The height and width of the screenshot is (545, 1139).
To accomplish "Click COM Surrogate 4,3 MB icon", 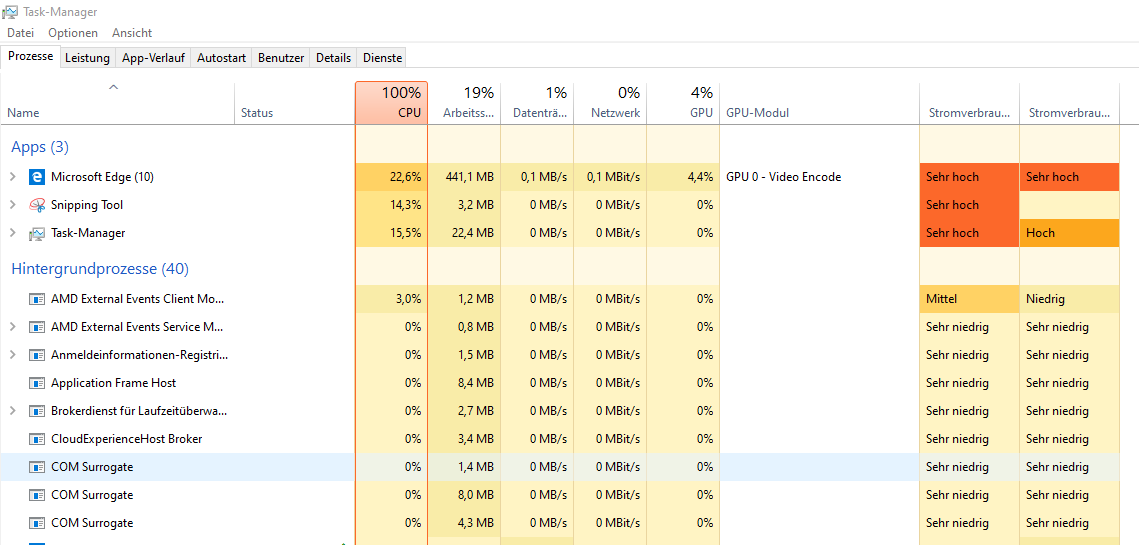I will (x=36, y=523).
